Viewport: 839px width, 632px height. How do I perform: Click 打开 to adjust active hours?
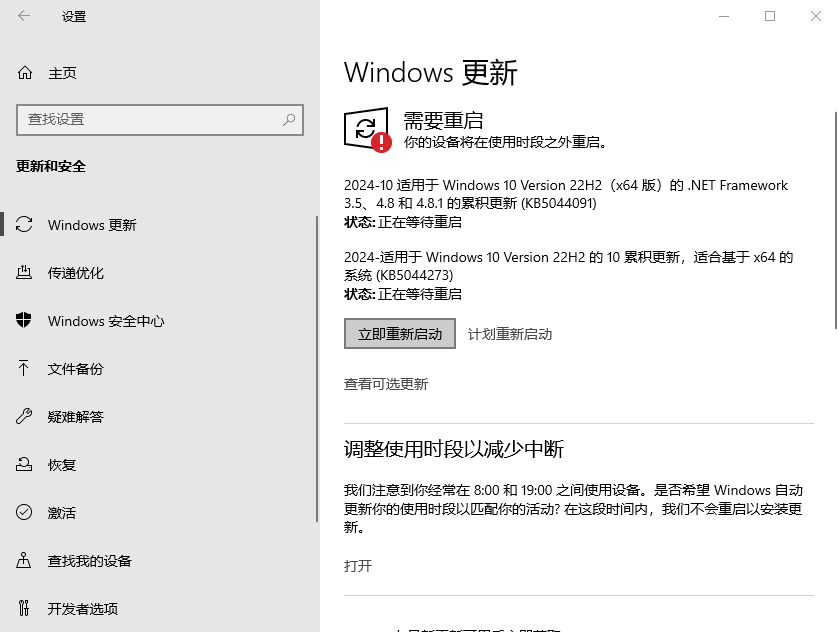(x=357, y=566)
